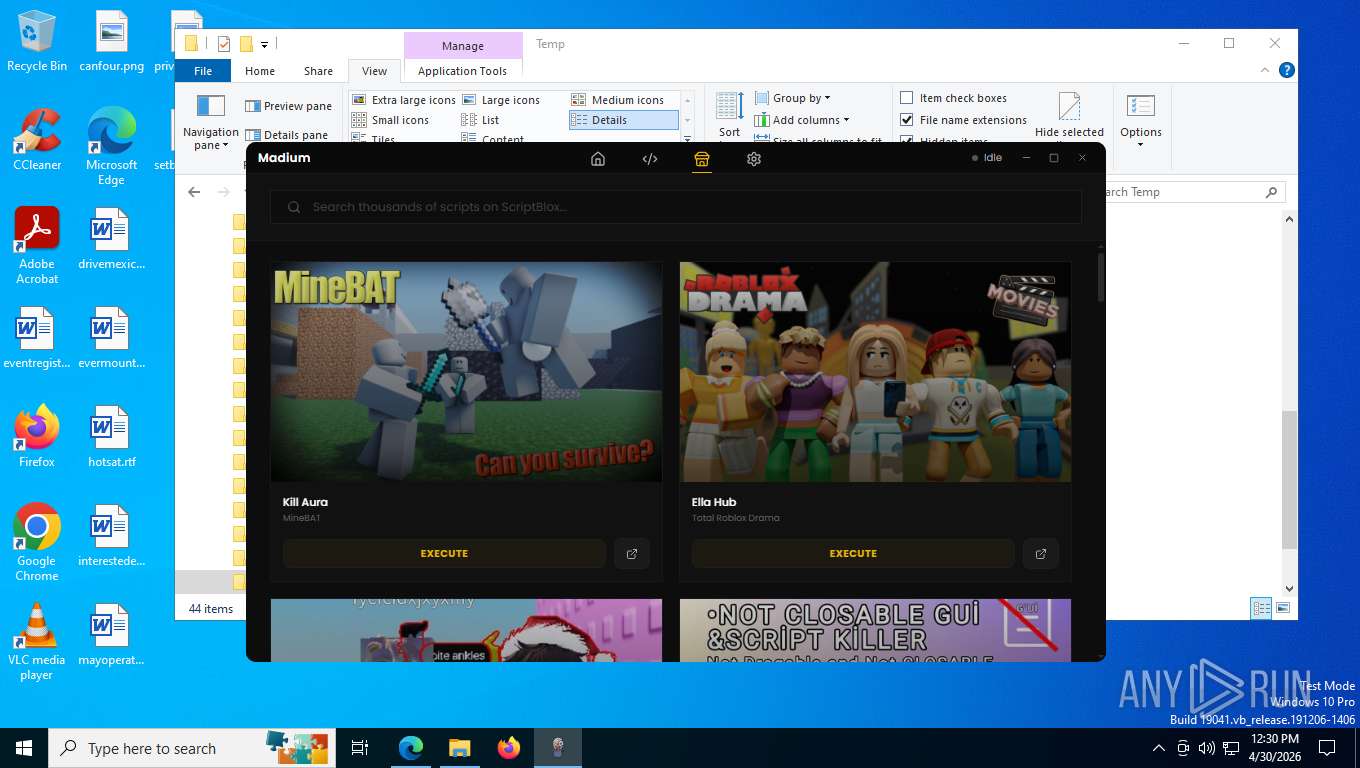Show hidden system tray icons
The height and width of the screenshot is (768, 1360).
[1159, 748]
